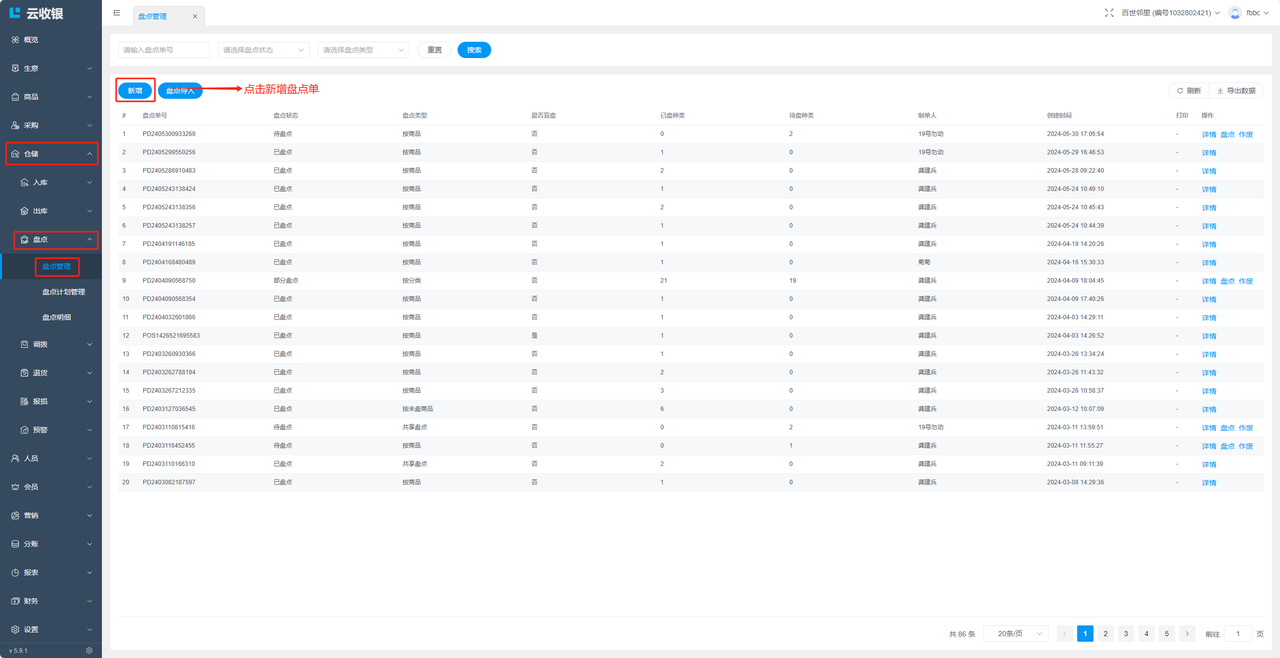
Task: Toggle fullscreen using the expand icon
Action: [x=1109, y=13]
